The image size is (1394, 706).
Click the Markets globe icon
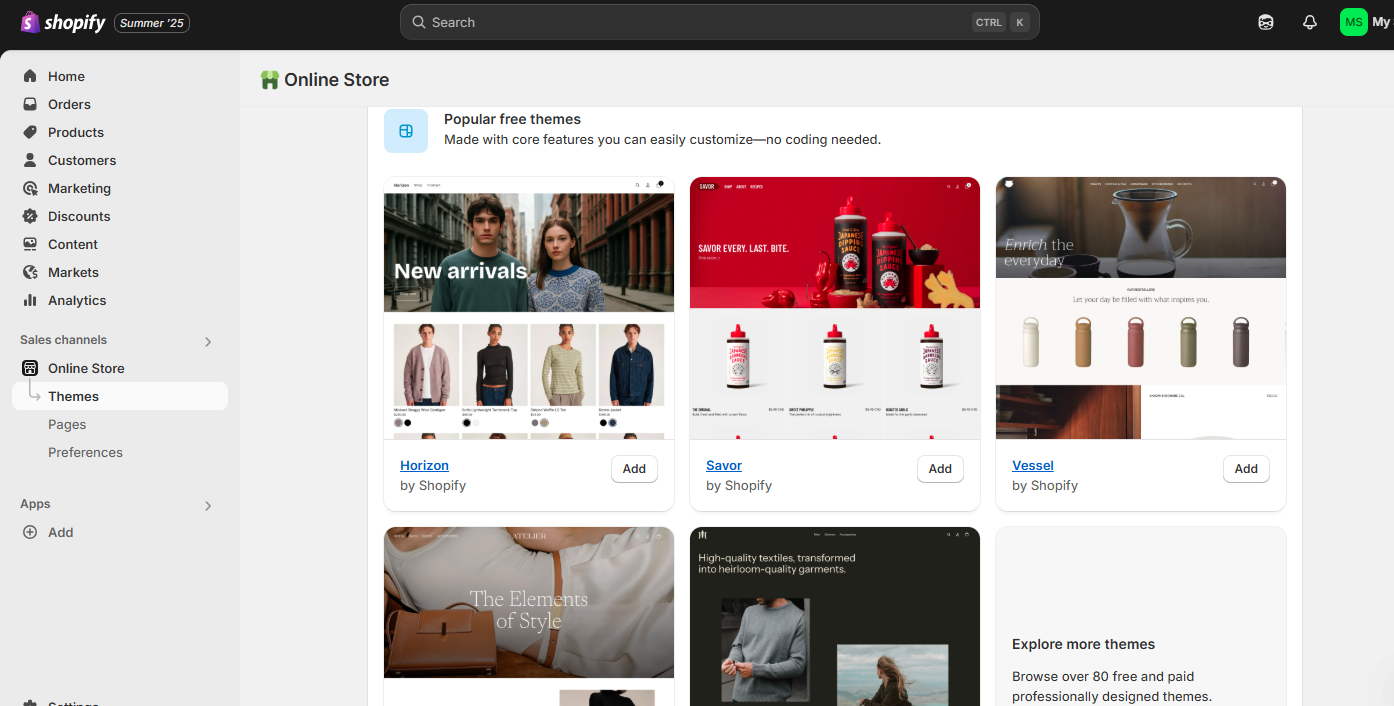[30, 272]
